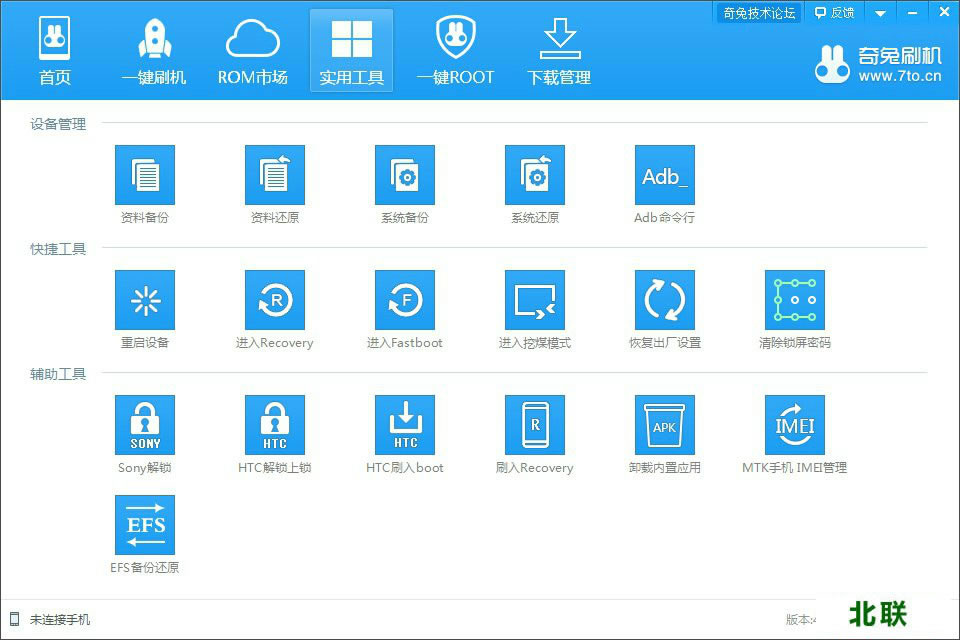This screenshot has width=960, height=640.
Task: Open the EFS备份还原 backup tool
Action: click(x=145, y=524)
